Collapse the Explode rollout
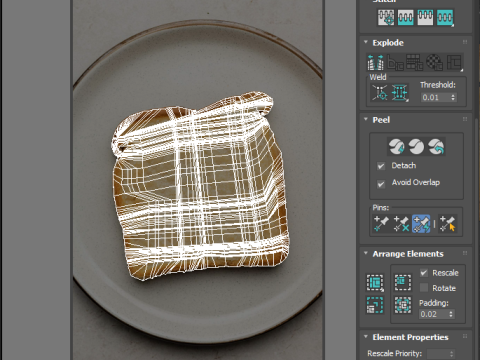This screenshot has width=480, height=360. coord(366,42)
